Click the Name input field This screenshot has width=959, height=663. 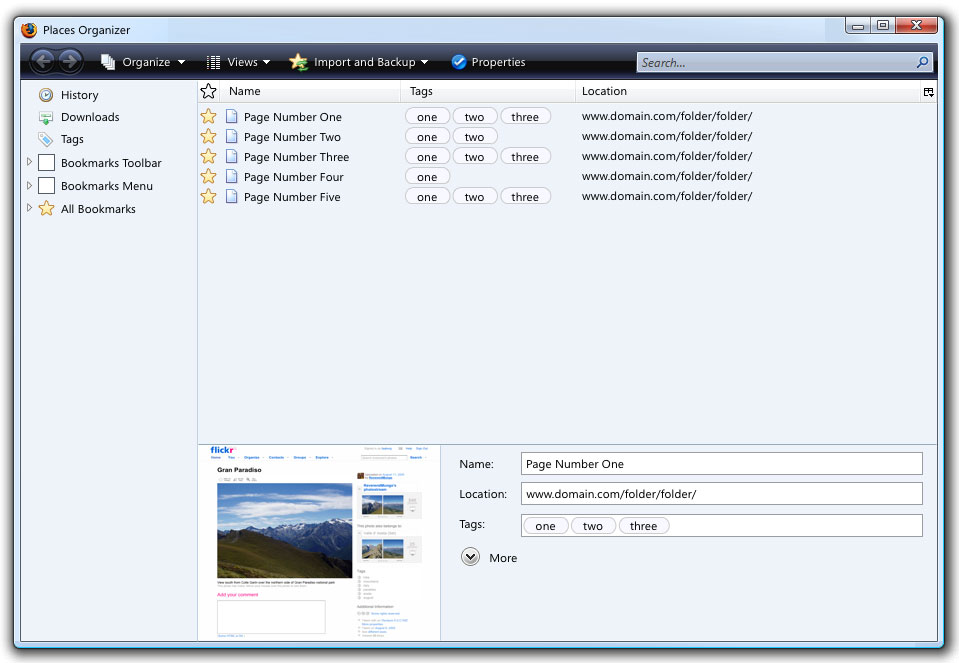tap(721, 464)
